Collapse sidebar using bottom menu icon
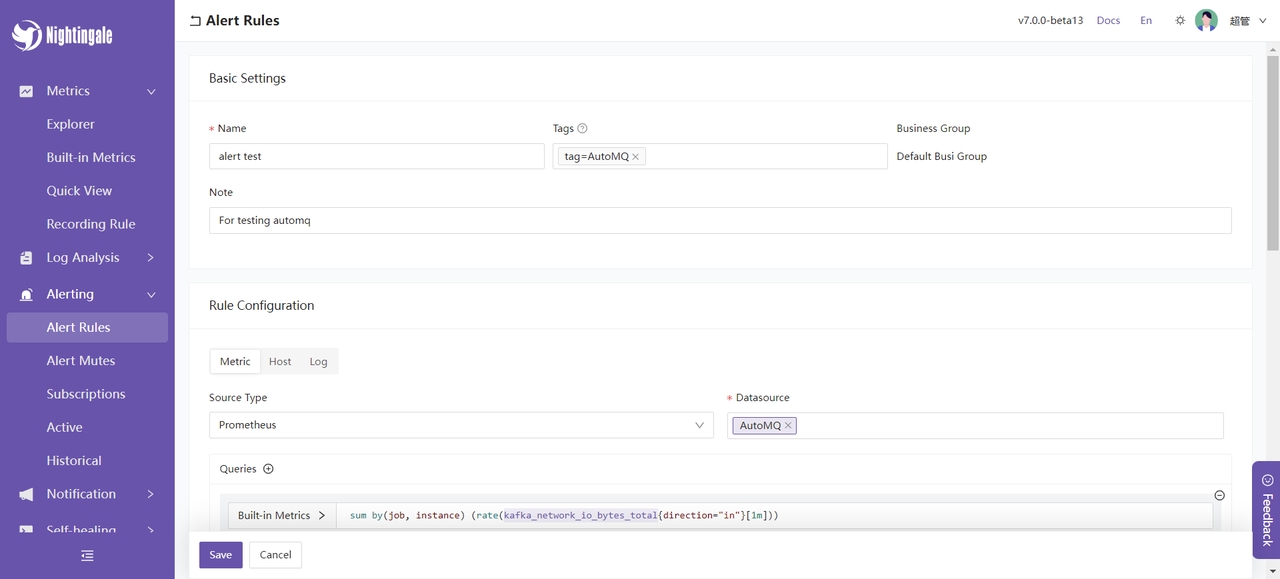This screenshot has height=579, width=1280. click(87, 555)
